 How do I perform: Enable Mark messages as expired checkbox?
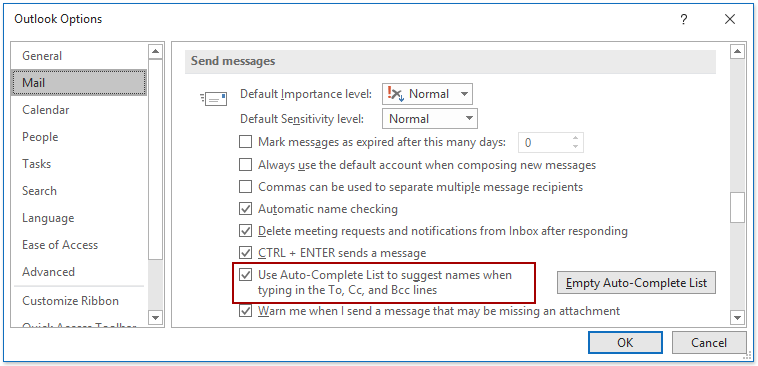coord(246,142)
